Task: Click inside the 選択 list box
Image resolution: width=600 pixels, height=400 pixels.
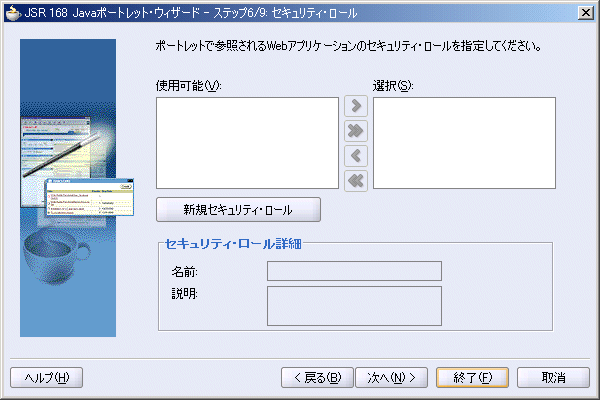Action: pos(464,143)
